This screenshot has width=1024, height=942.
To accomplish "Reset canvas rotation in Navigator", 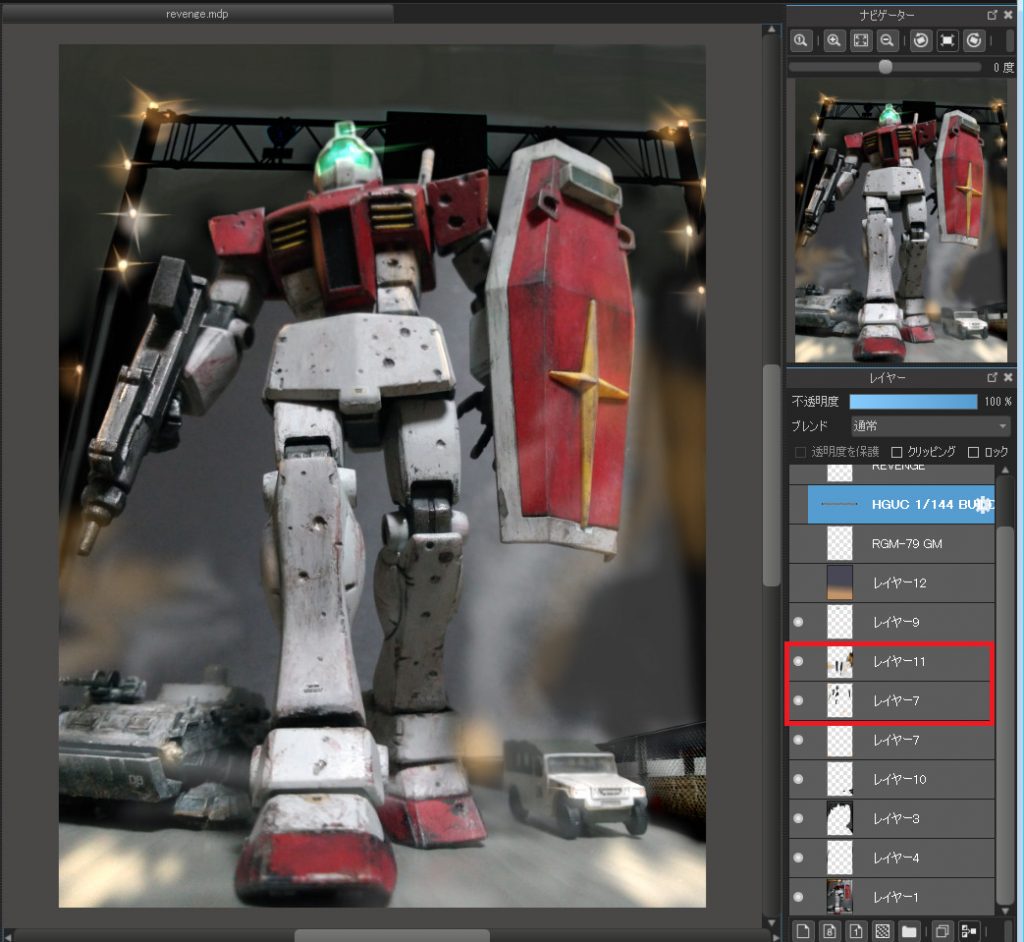I will tap(947, 41).
